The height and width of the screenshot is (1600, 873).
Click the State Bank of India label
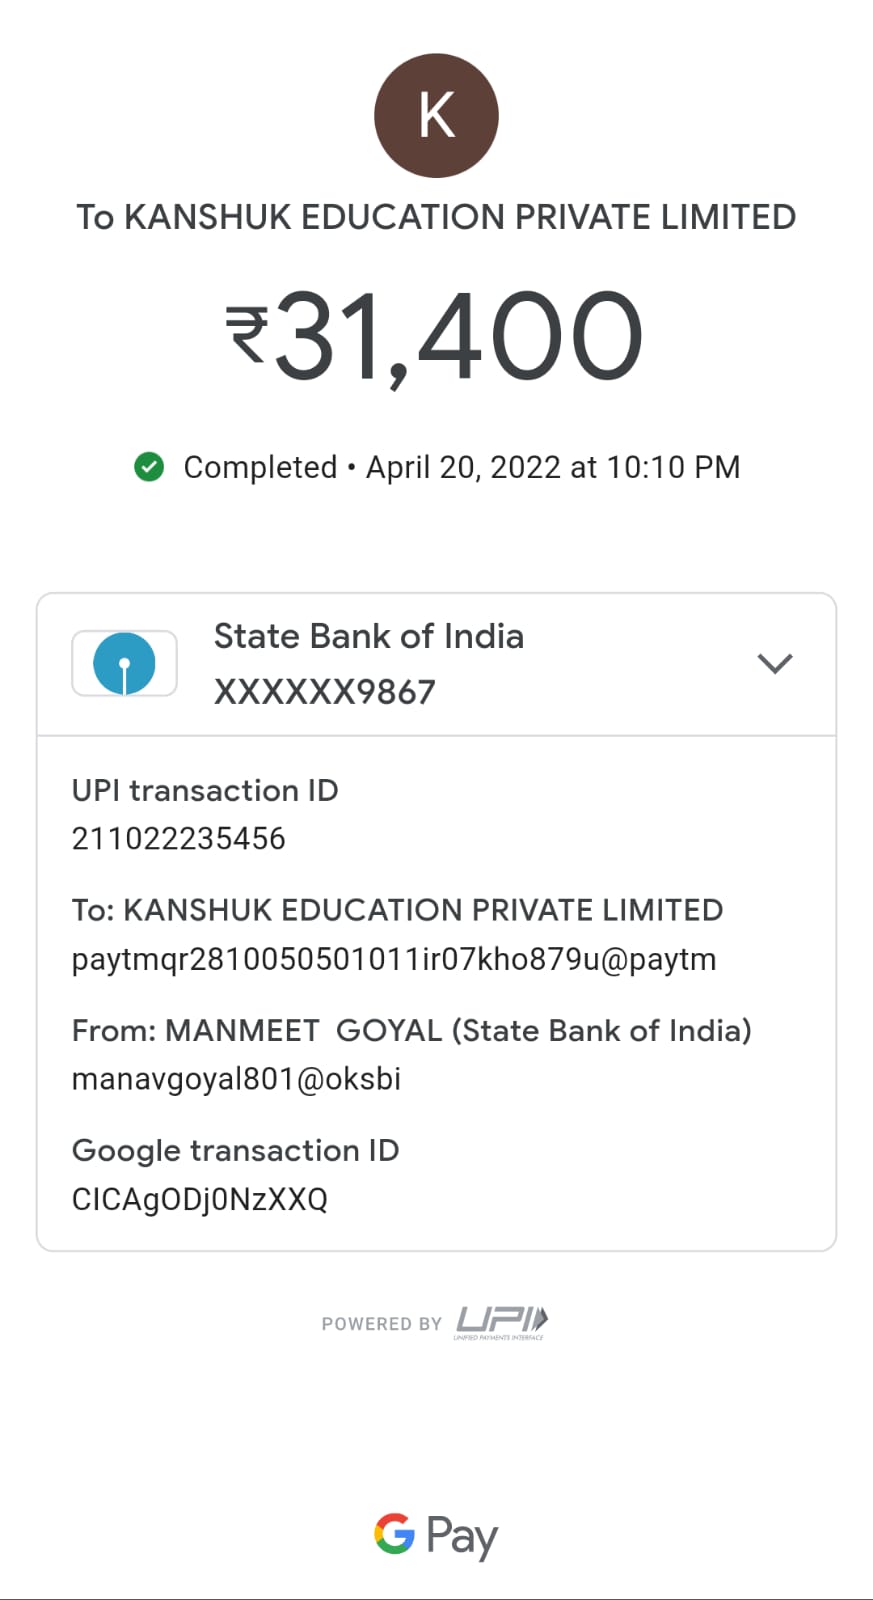pos(368,636)
